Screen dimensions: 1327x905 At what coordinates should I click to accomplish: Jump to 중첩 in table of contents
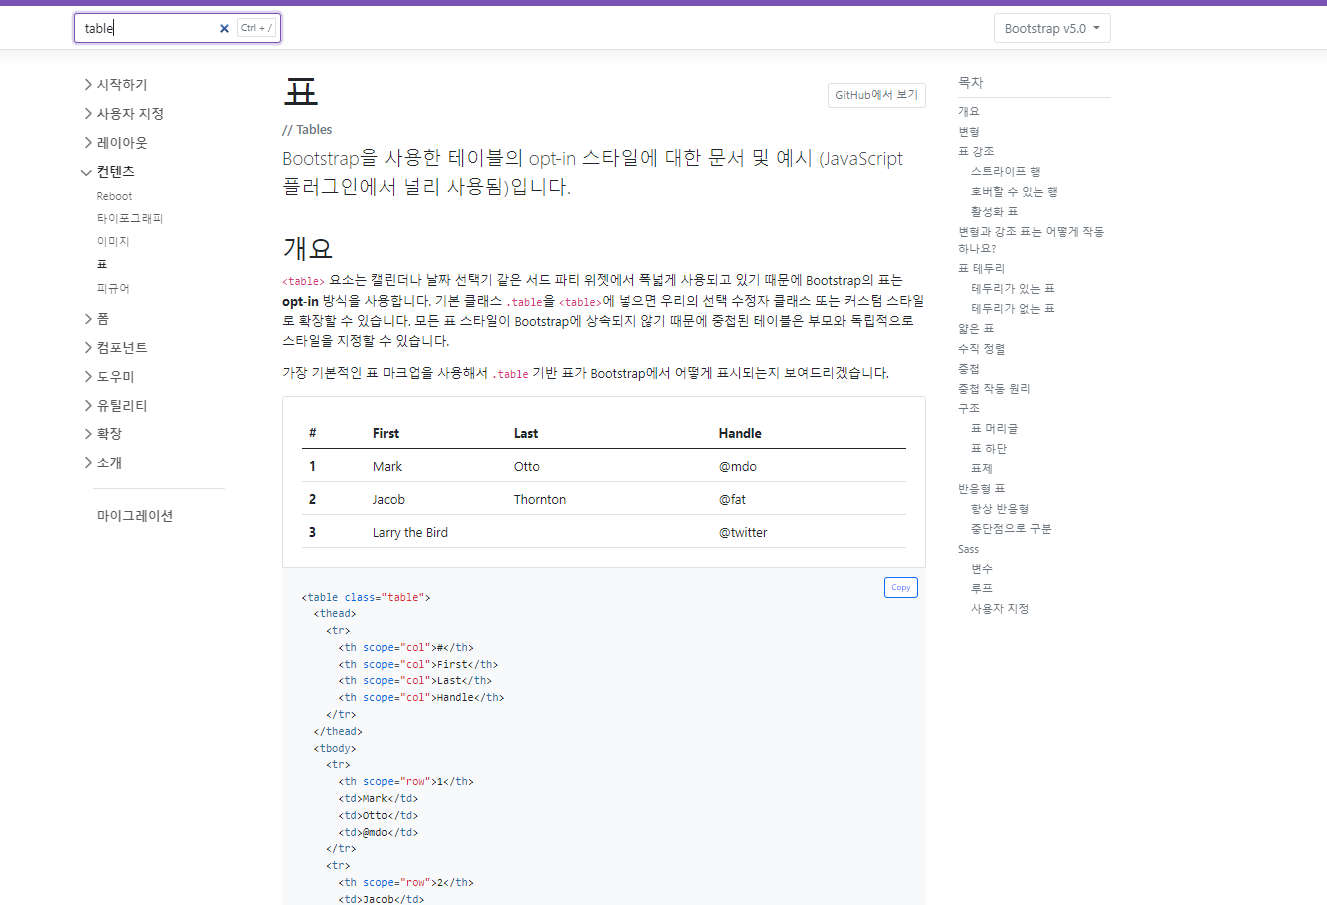pos(969,369)
